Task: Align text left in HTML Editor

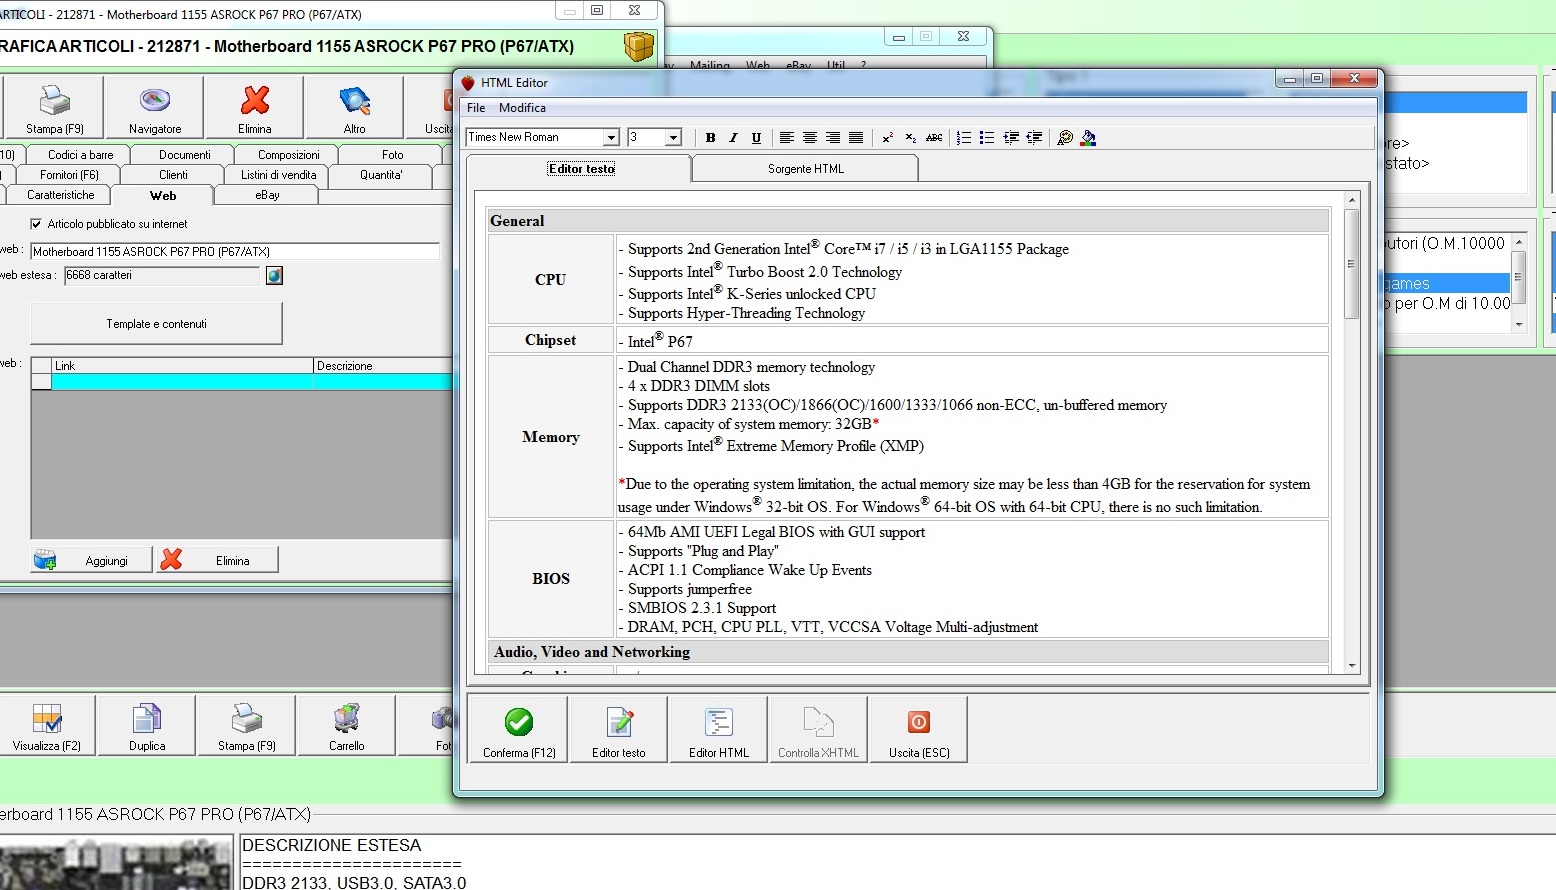Action: click(x=787, y=138)
